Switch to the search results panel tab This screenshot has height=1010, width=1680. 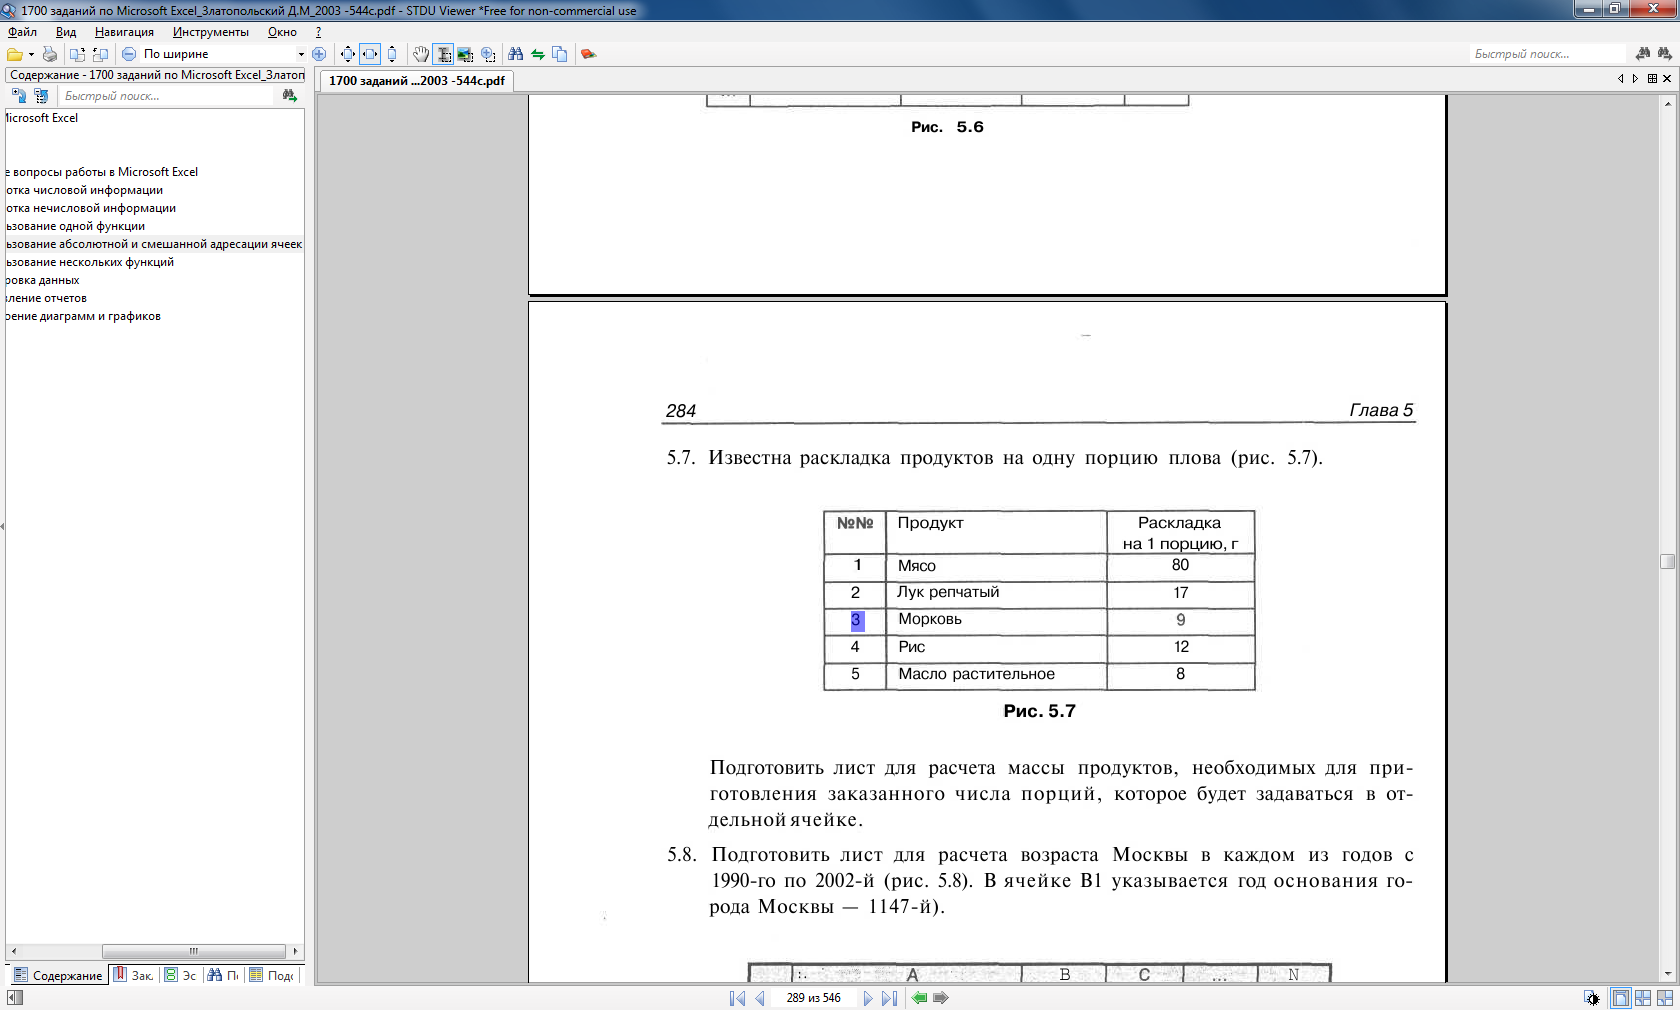(224, 975)
